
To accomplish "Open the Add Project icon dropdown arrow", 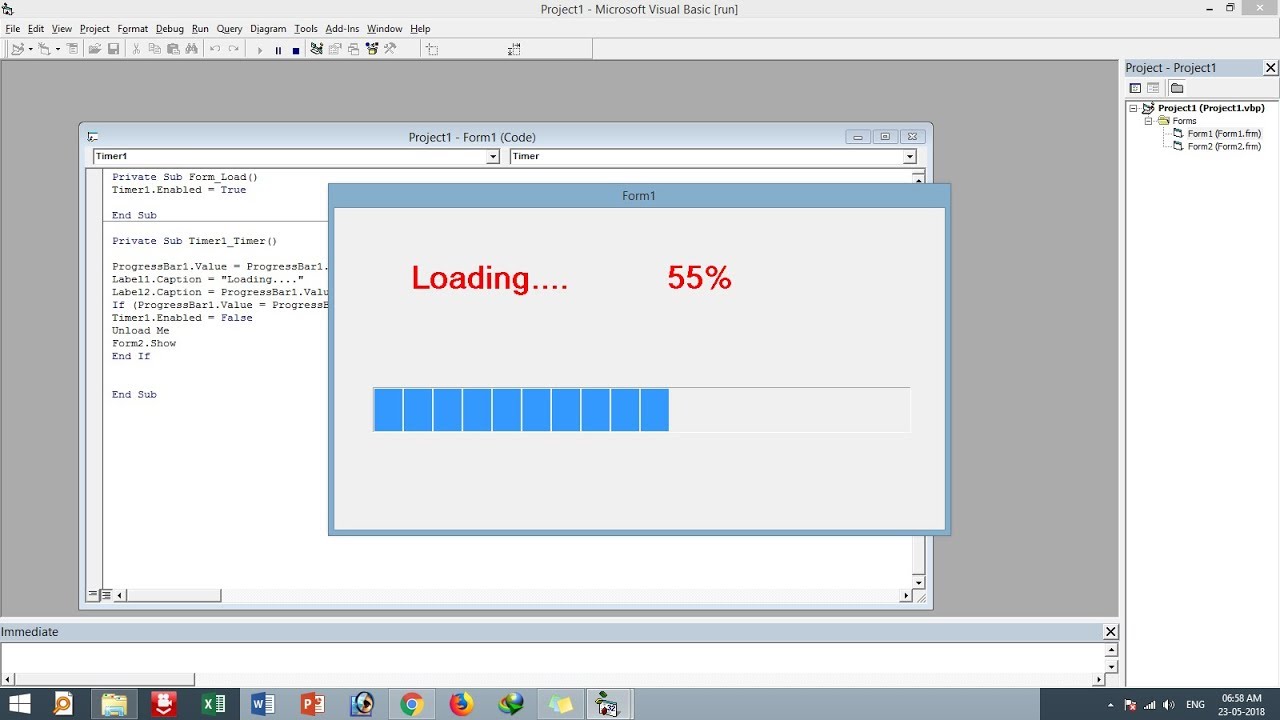I will pyautogui.click(x=30, y=49).
